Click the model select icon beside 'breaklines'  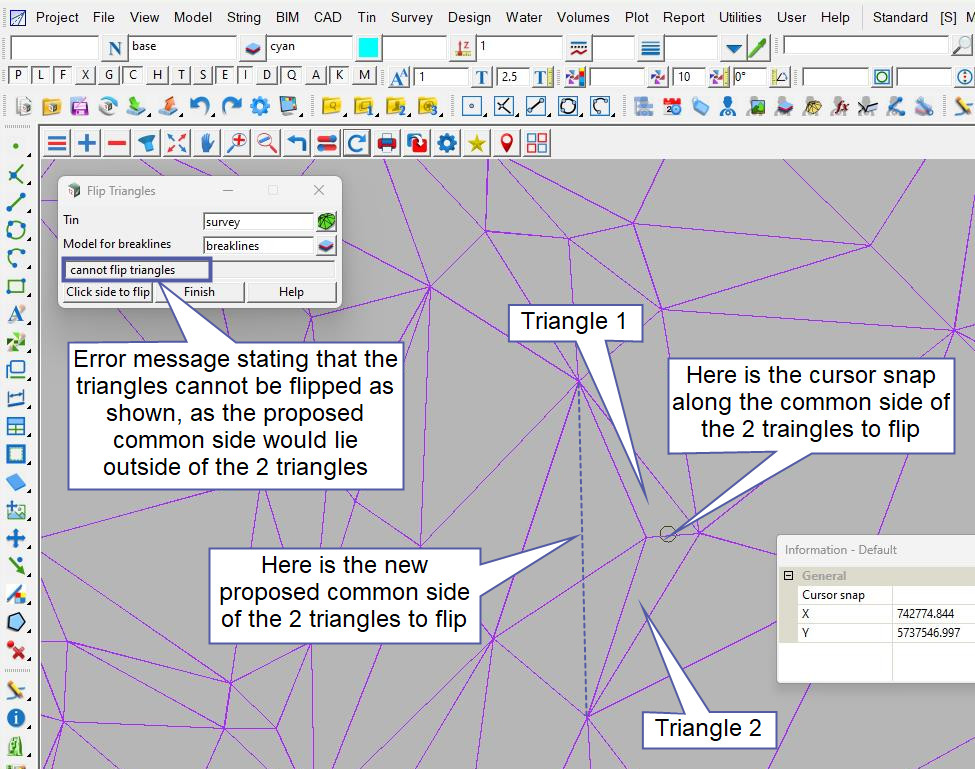326,246
